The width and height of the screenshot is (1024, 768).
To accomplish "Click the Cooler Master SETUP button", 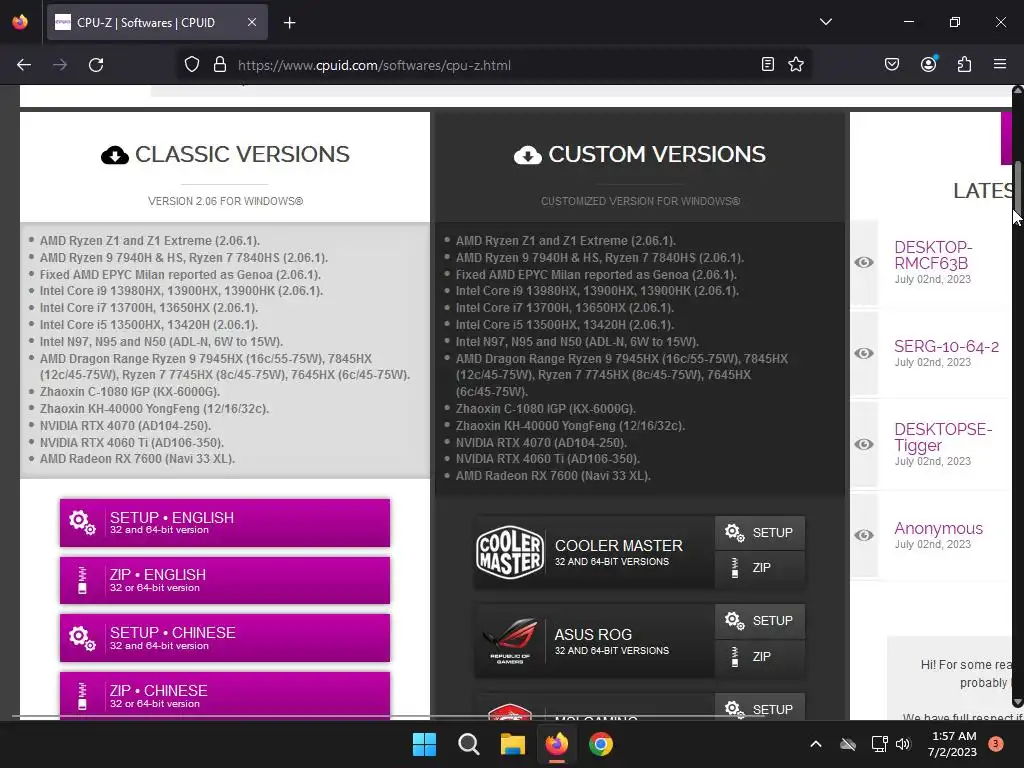I will pyautogui.click(x=760, y=533).
